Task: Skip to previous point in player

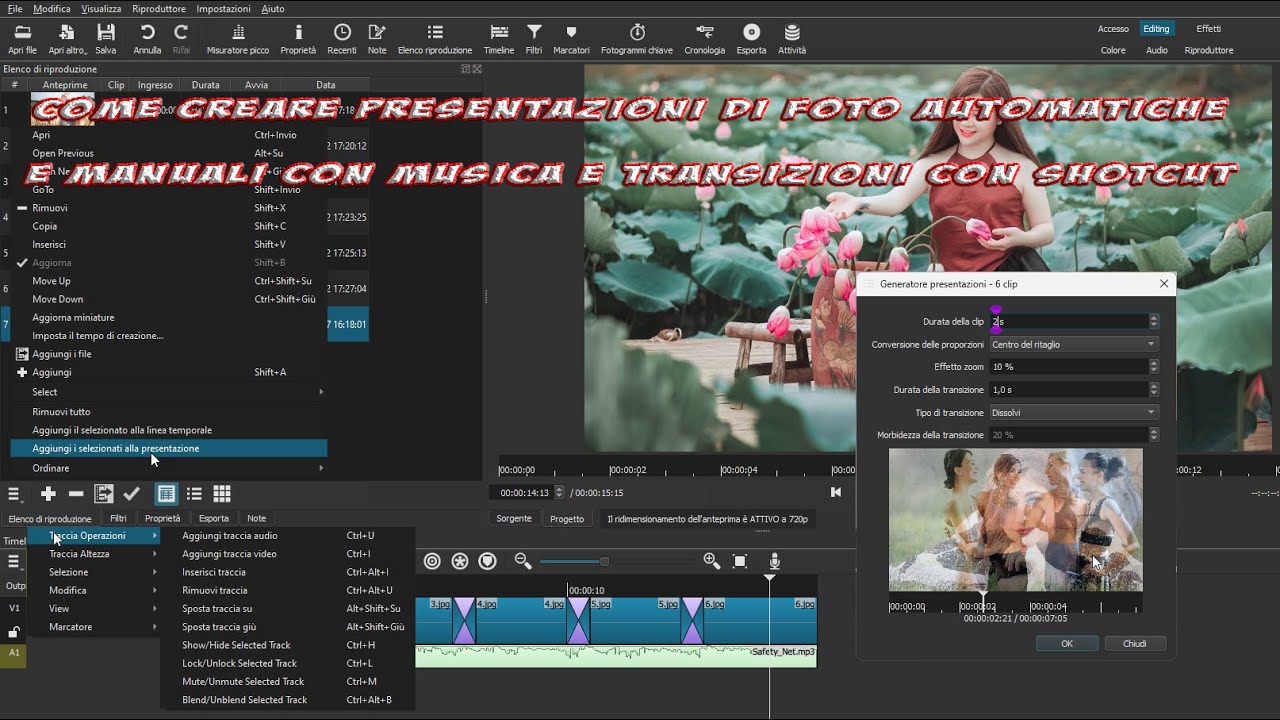Action: 836,492
